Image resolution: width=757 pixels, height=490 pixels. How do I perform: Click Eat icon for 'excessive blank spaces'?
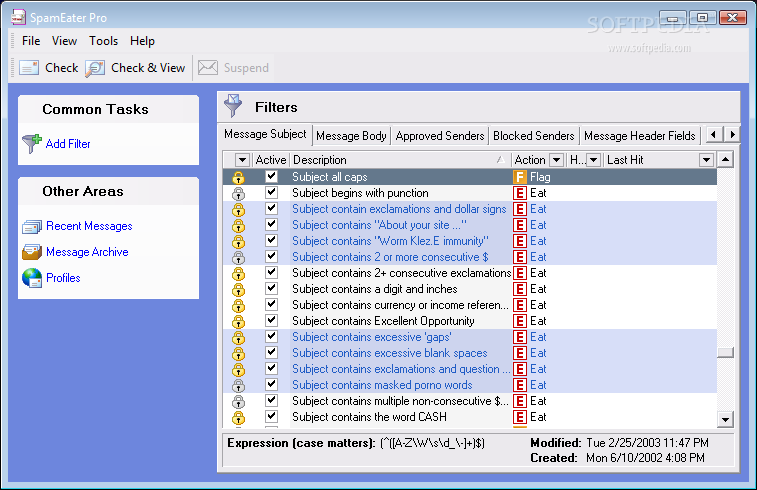(x=519, y=353)
